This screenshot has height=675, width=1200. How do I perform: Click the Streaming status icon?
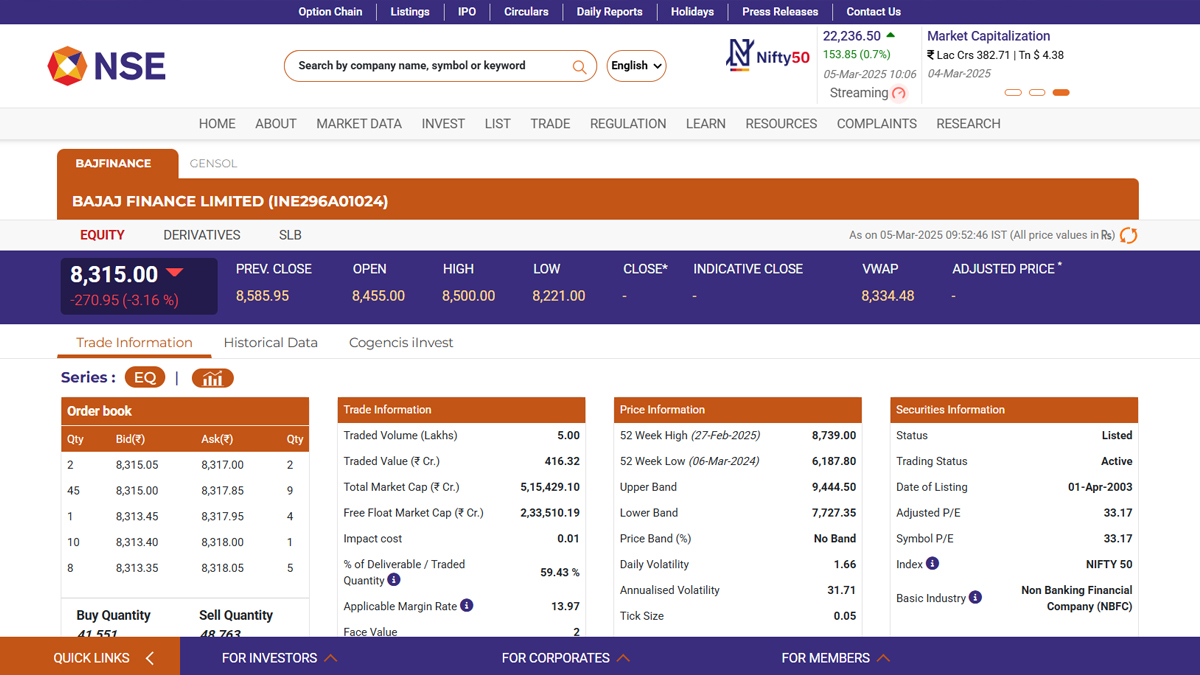(x=898, y=94)
